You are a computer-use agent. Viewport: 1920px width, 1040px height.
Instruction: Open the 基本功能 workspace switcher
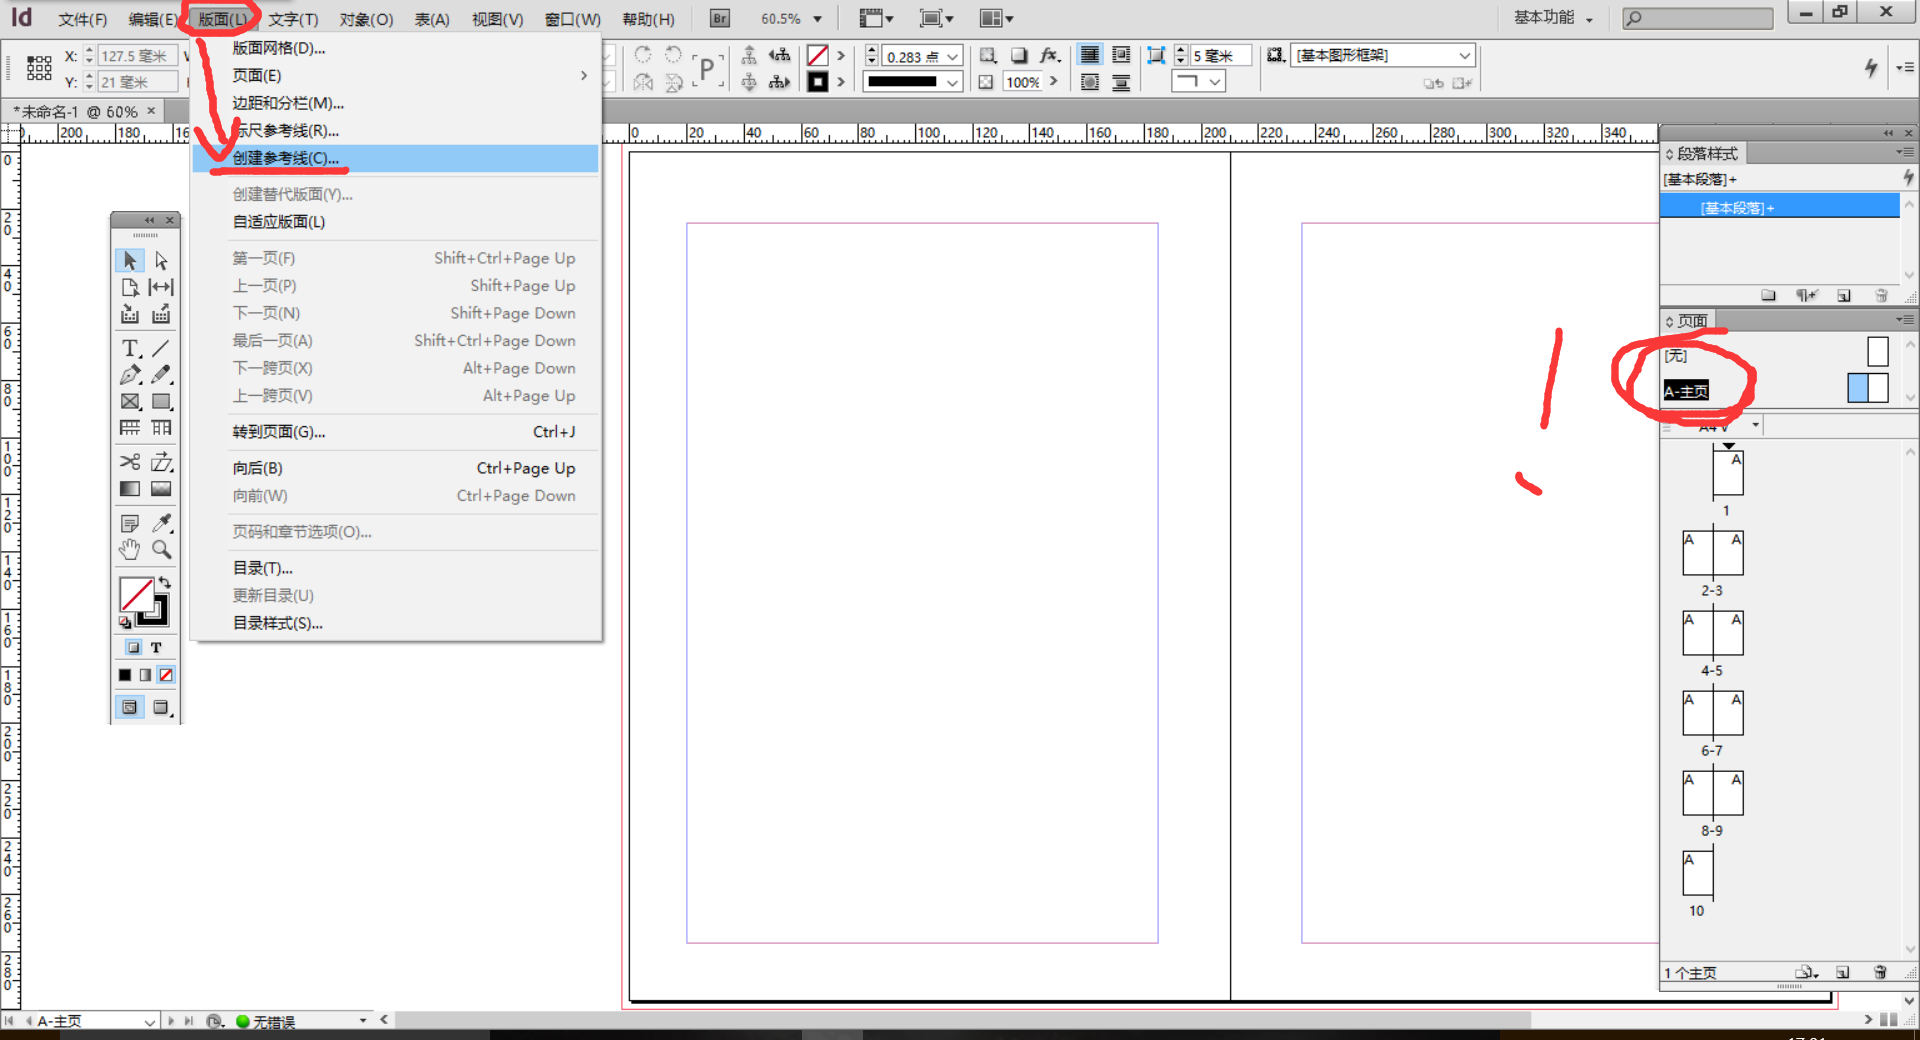click(x=1553, y=18)
